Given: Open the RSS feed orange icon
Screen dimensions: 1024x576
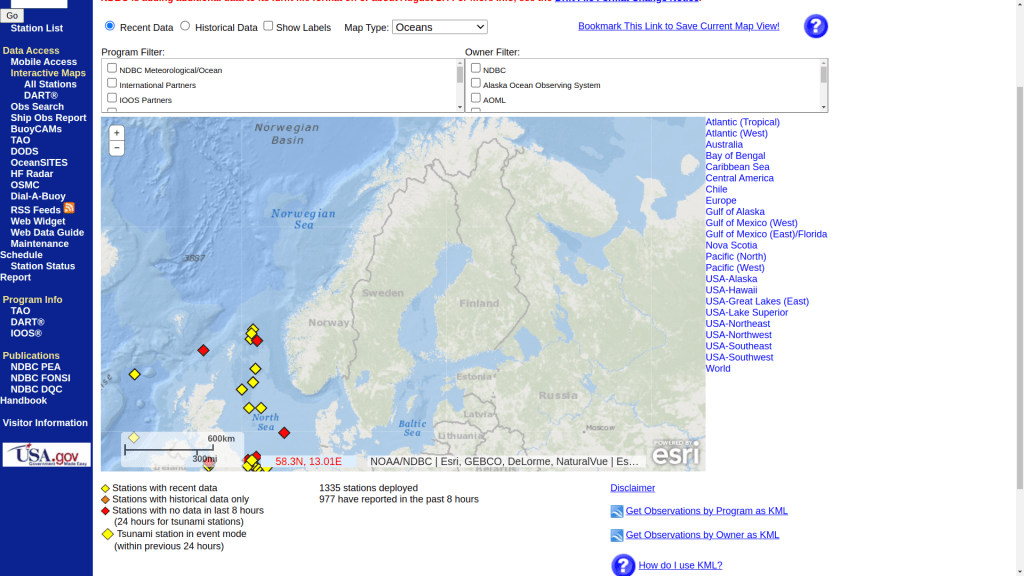Looking at the screenshot, I should pos(69,208).
